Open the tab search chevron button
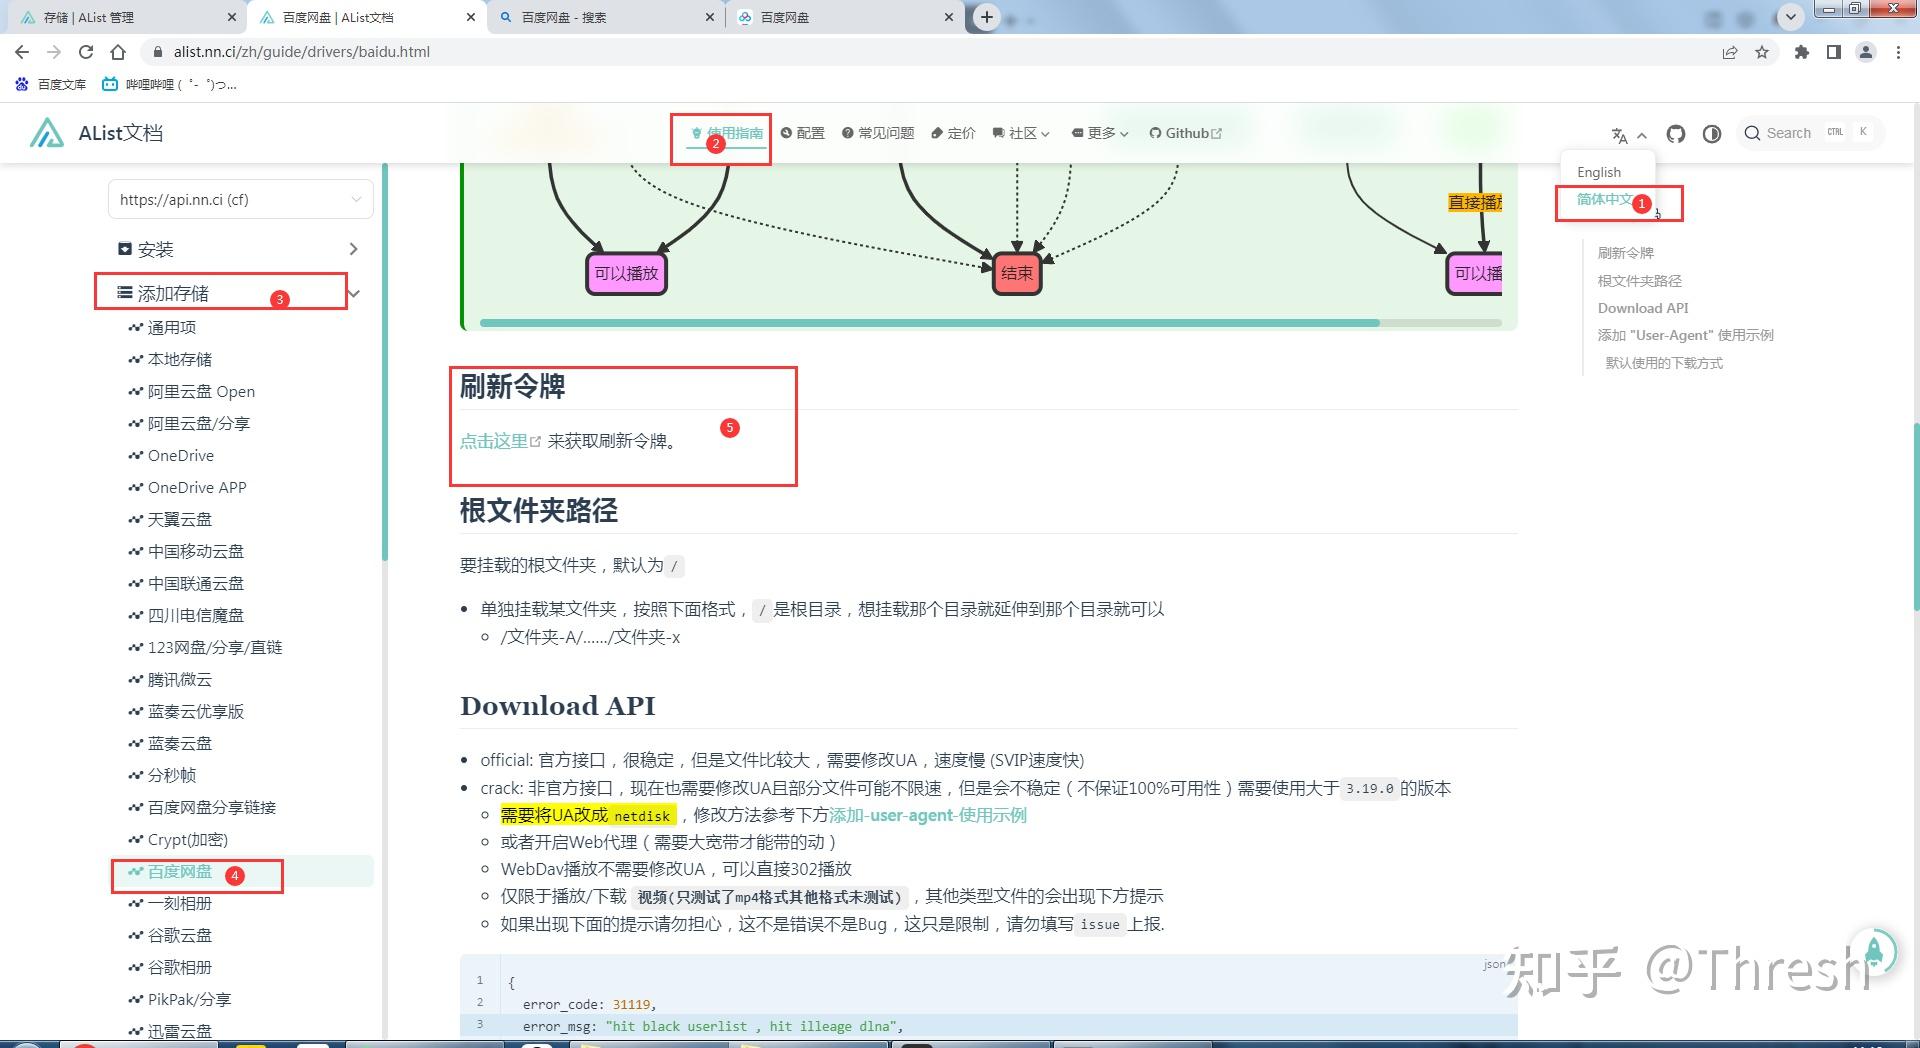Viewport: 1920px width, 1048px height. [1791, 17]
